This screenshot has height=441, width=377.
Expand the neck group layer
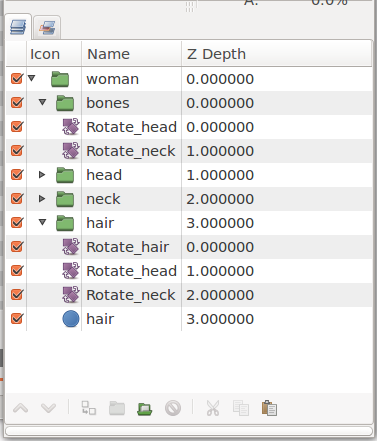click(x=42, y=198)
